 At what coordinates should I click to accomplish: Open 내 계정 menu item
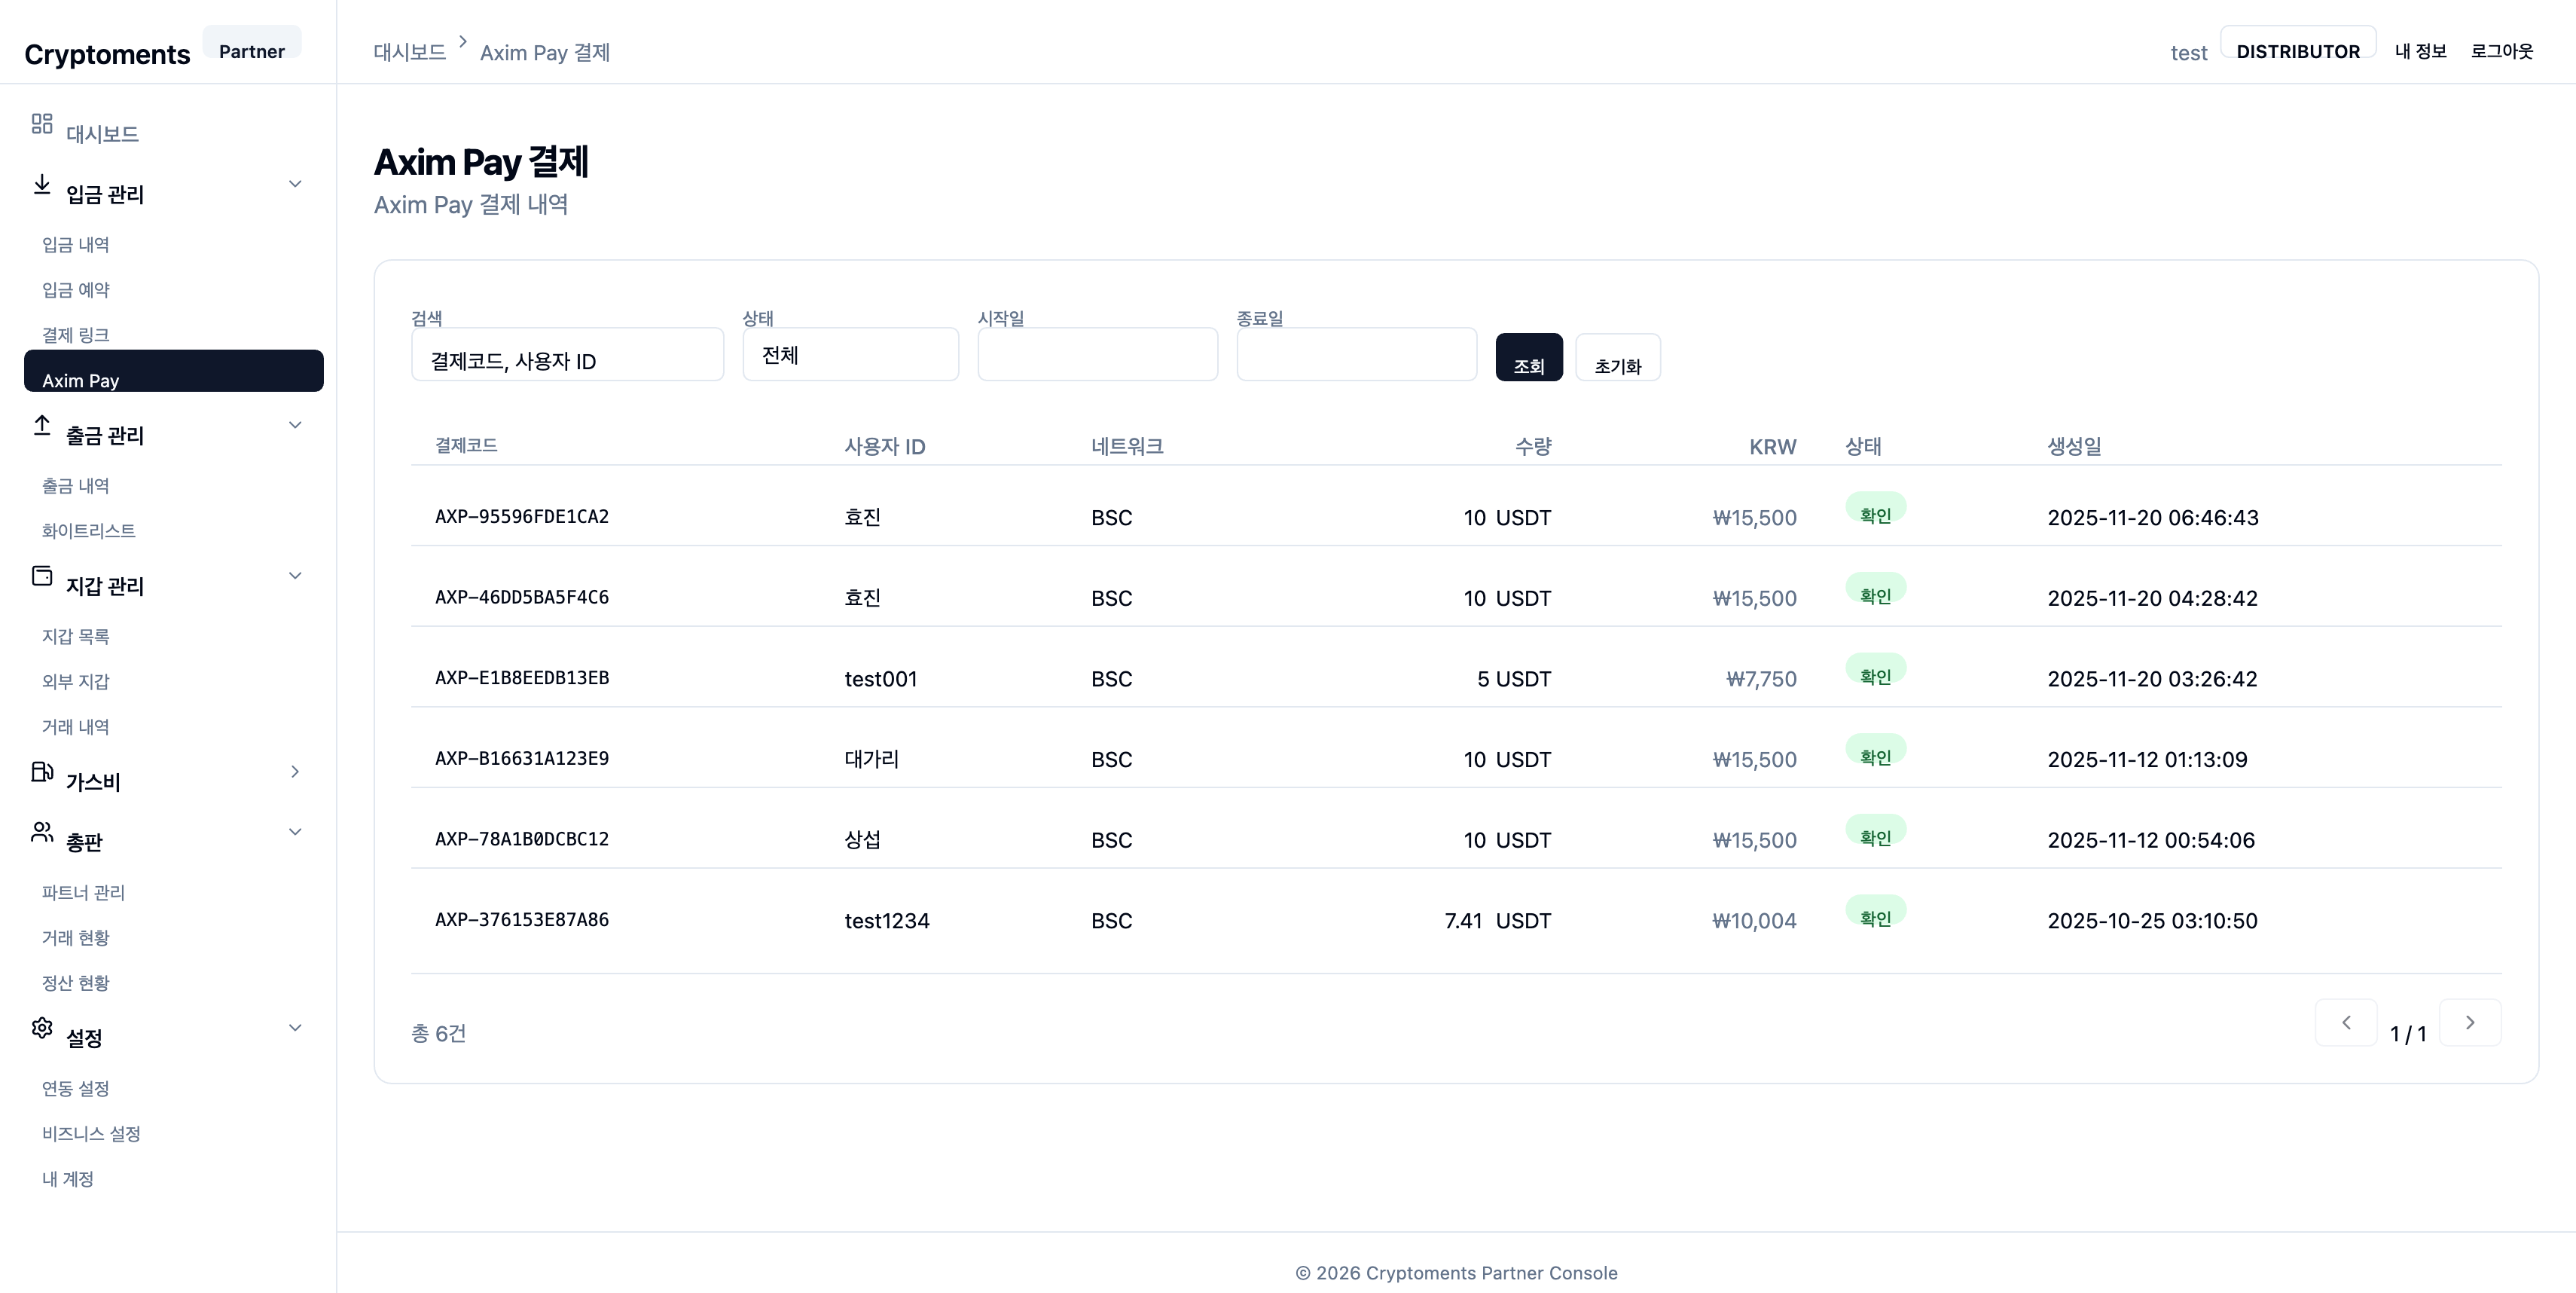68,1179
